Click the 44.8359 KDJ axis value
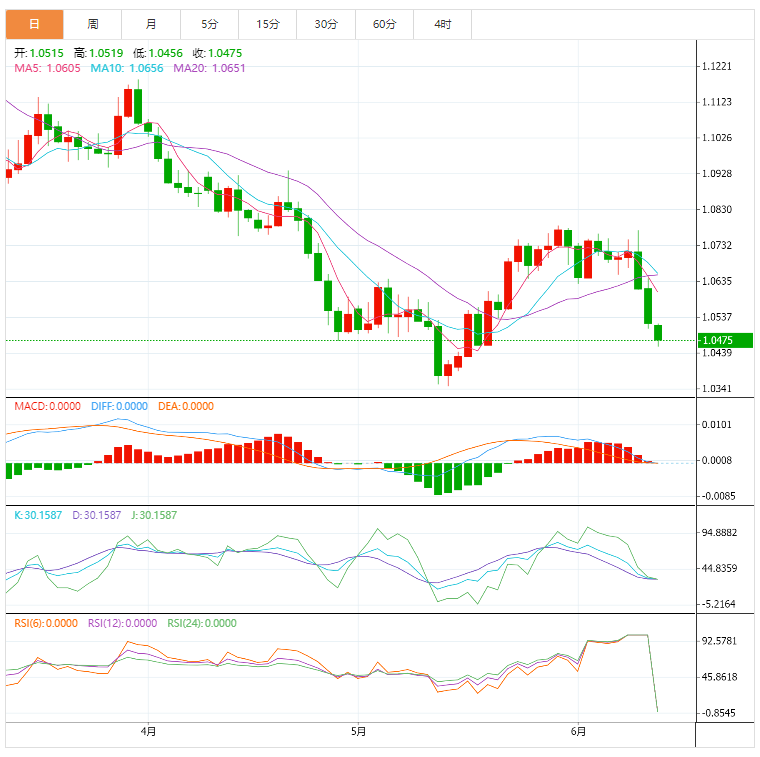The image size is (760, 757). tap(719, 568)
